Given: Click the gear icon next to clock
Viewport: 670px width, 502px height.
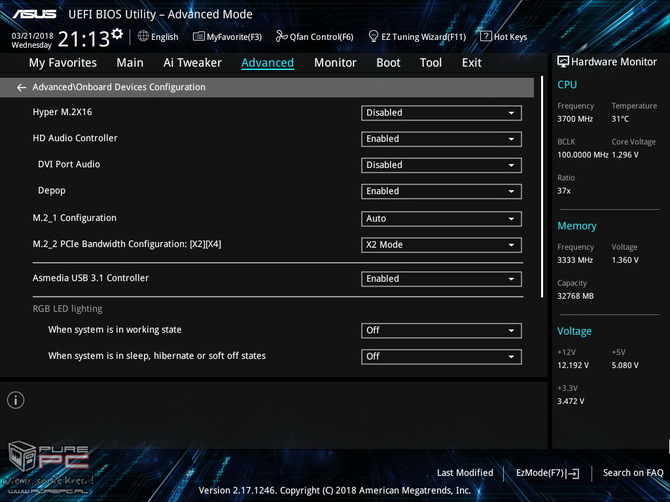Looking at the screenshot, I should pyautogui.click(x=117, y=34).
